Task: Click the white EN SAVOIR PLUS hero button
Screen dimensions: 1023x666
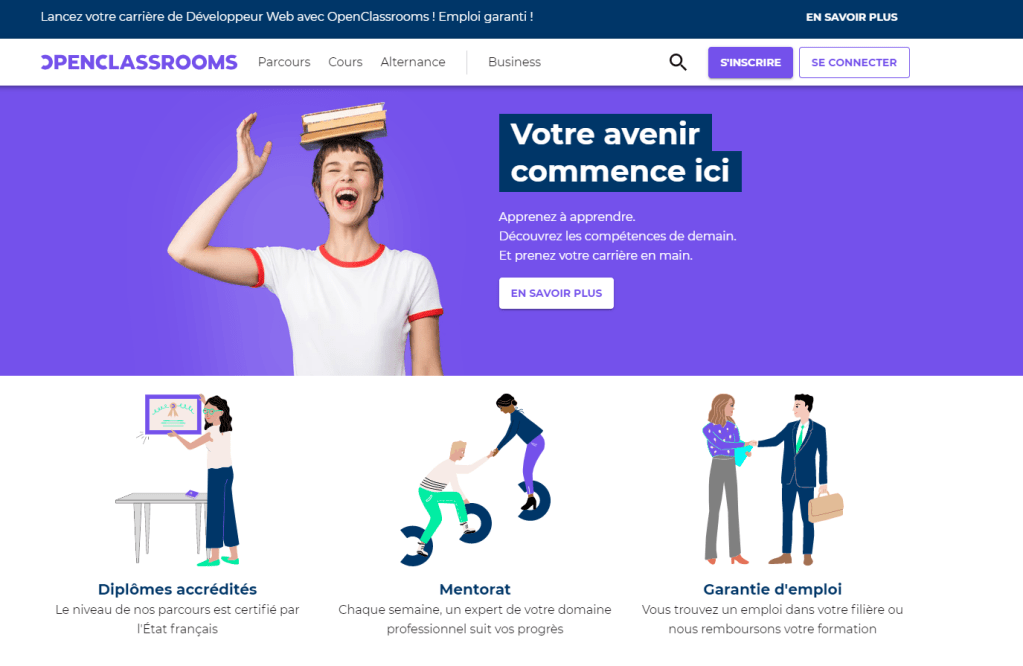Action: tap(556, 293)
